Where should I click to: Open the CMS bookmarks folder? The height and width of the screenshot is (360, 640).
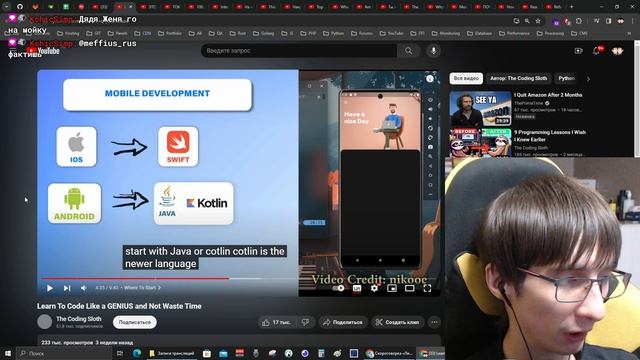[579, 33]
